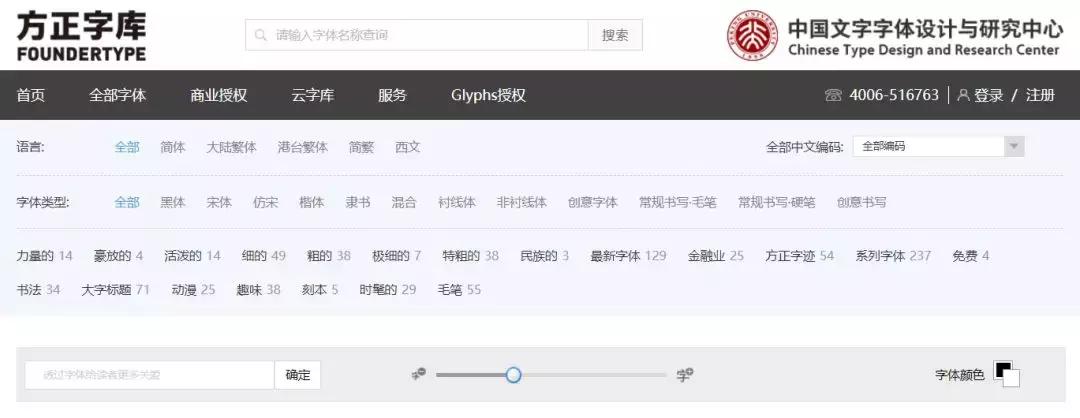The image size is (1080, 418).
Task: Click the 登录 login link
Action: pos(988,96)
